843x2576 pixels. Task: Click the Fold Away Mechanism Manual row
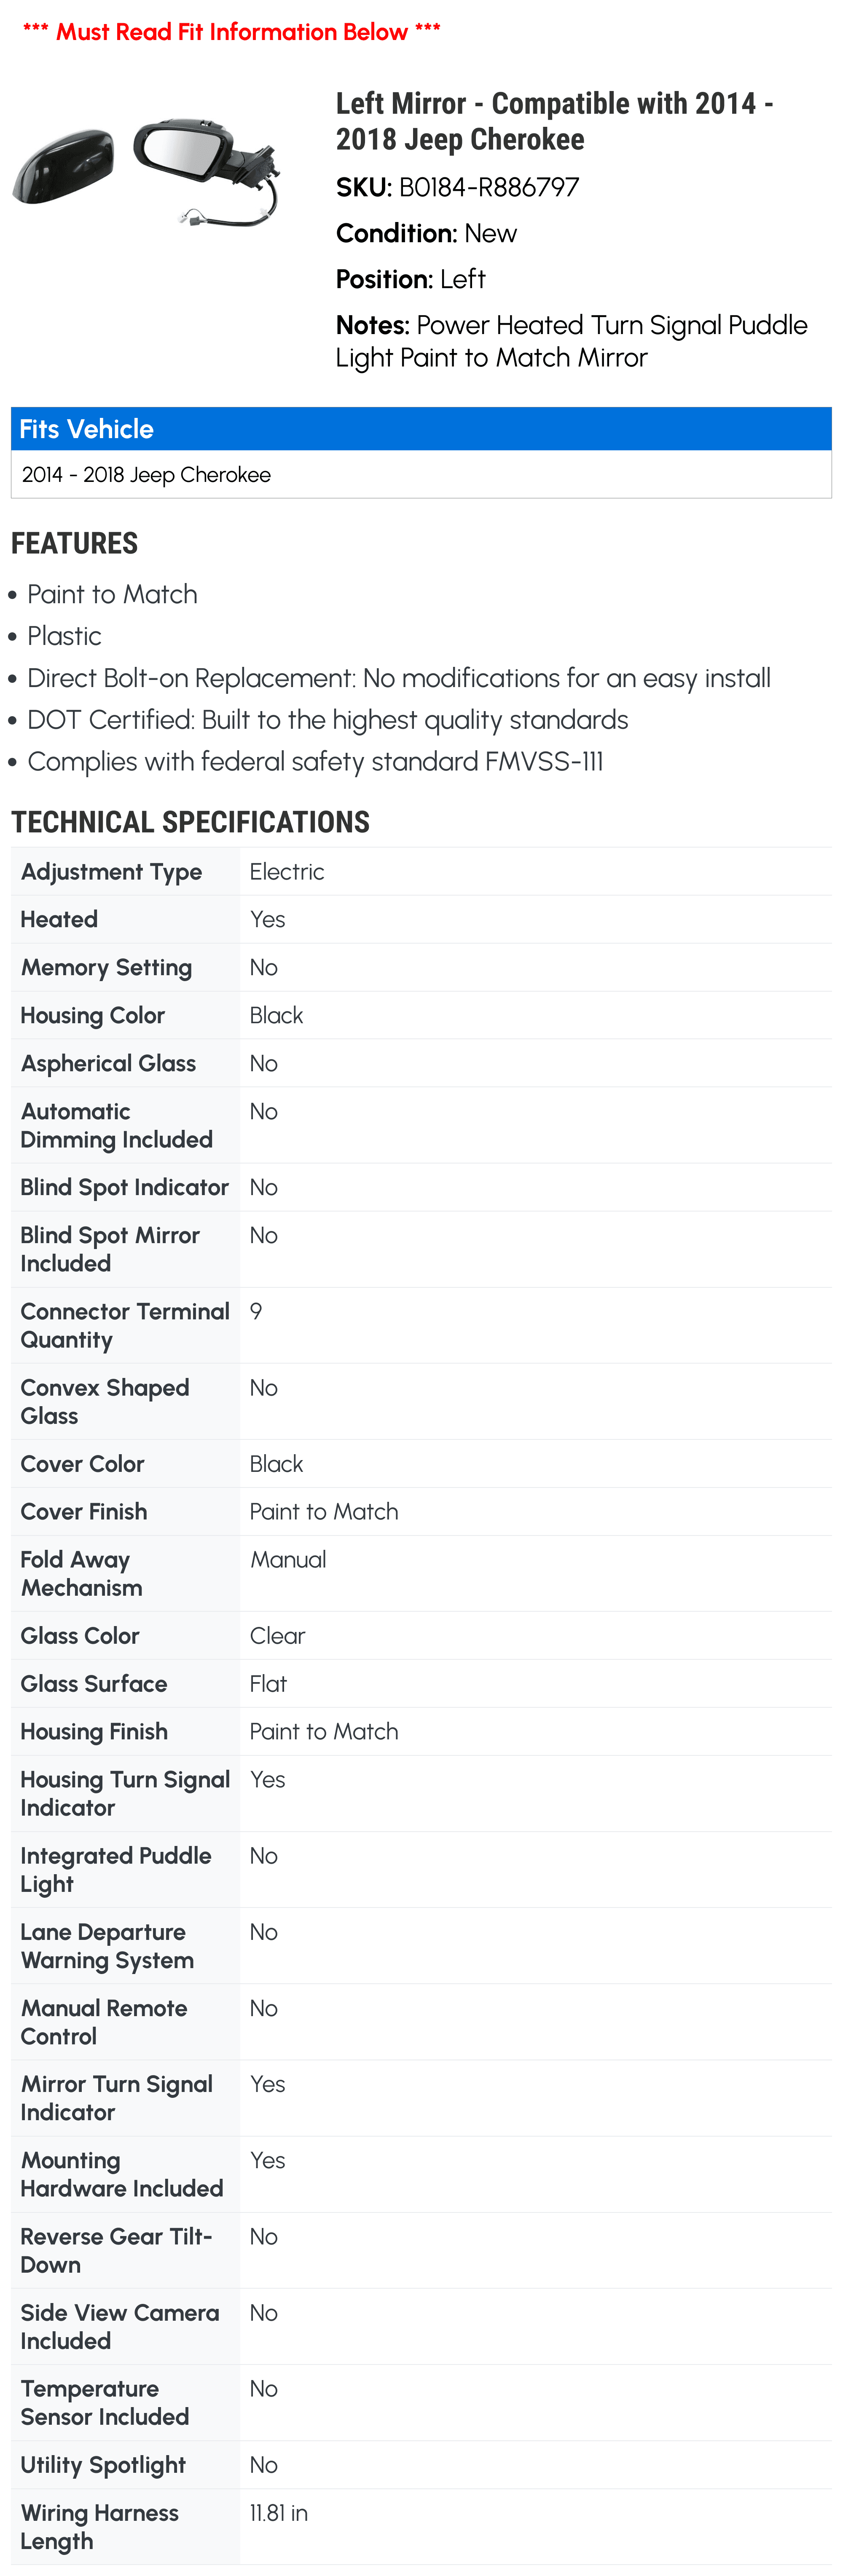pos(421,1574)
